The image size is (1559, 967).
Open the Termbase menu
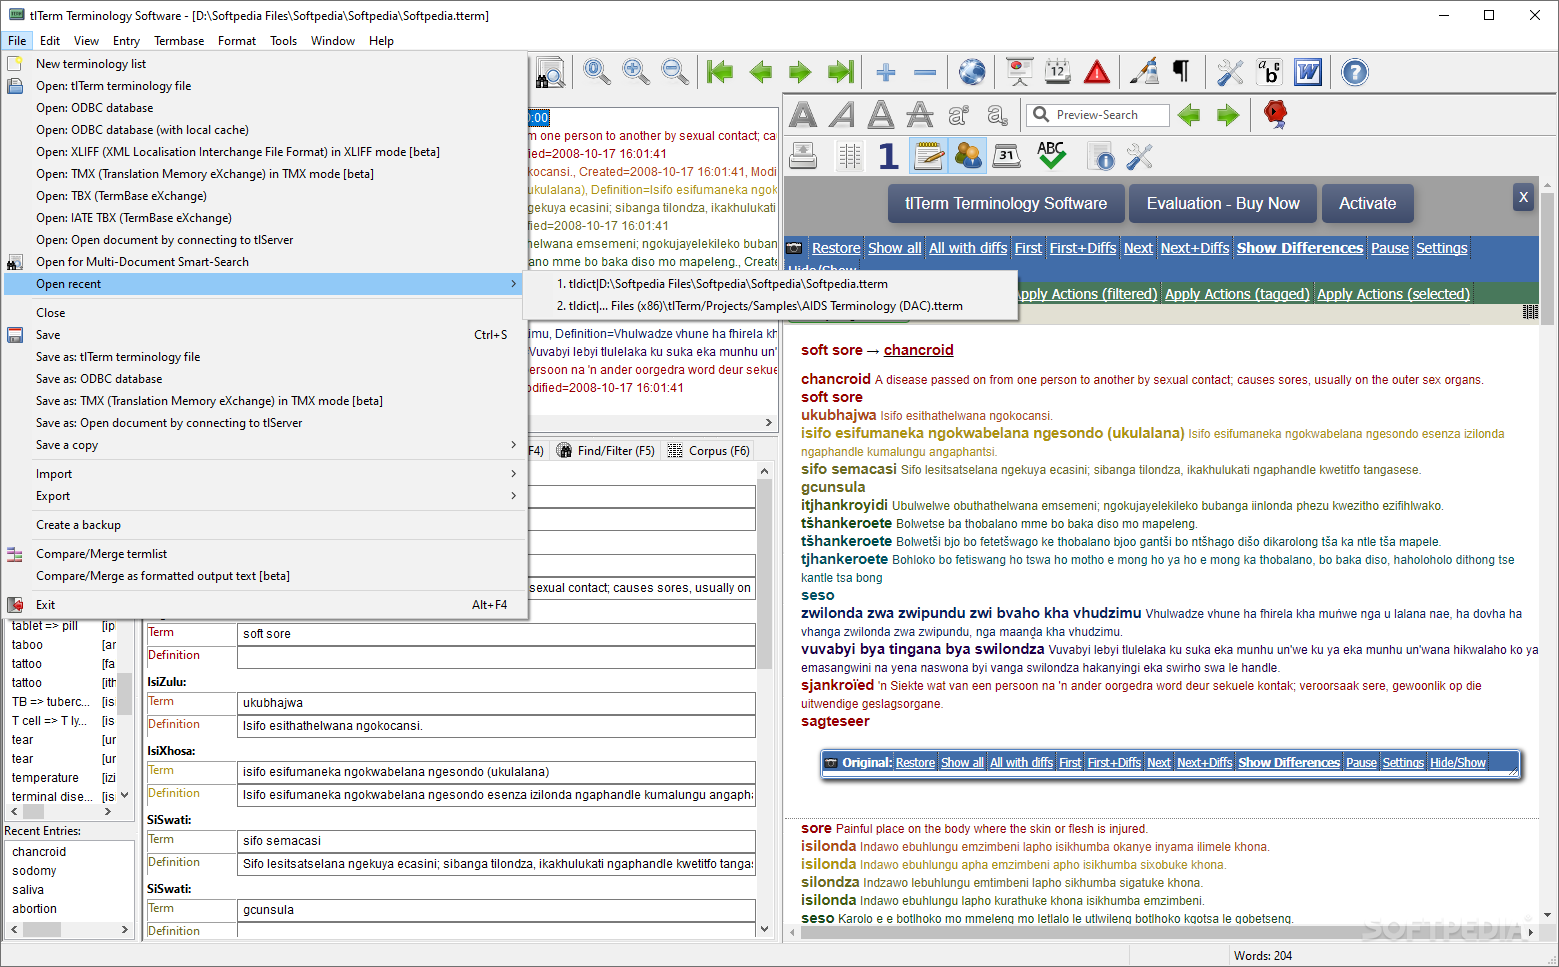179,41
